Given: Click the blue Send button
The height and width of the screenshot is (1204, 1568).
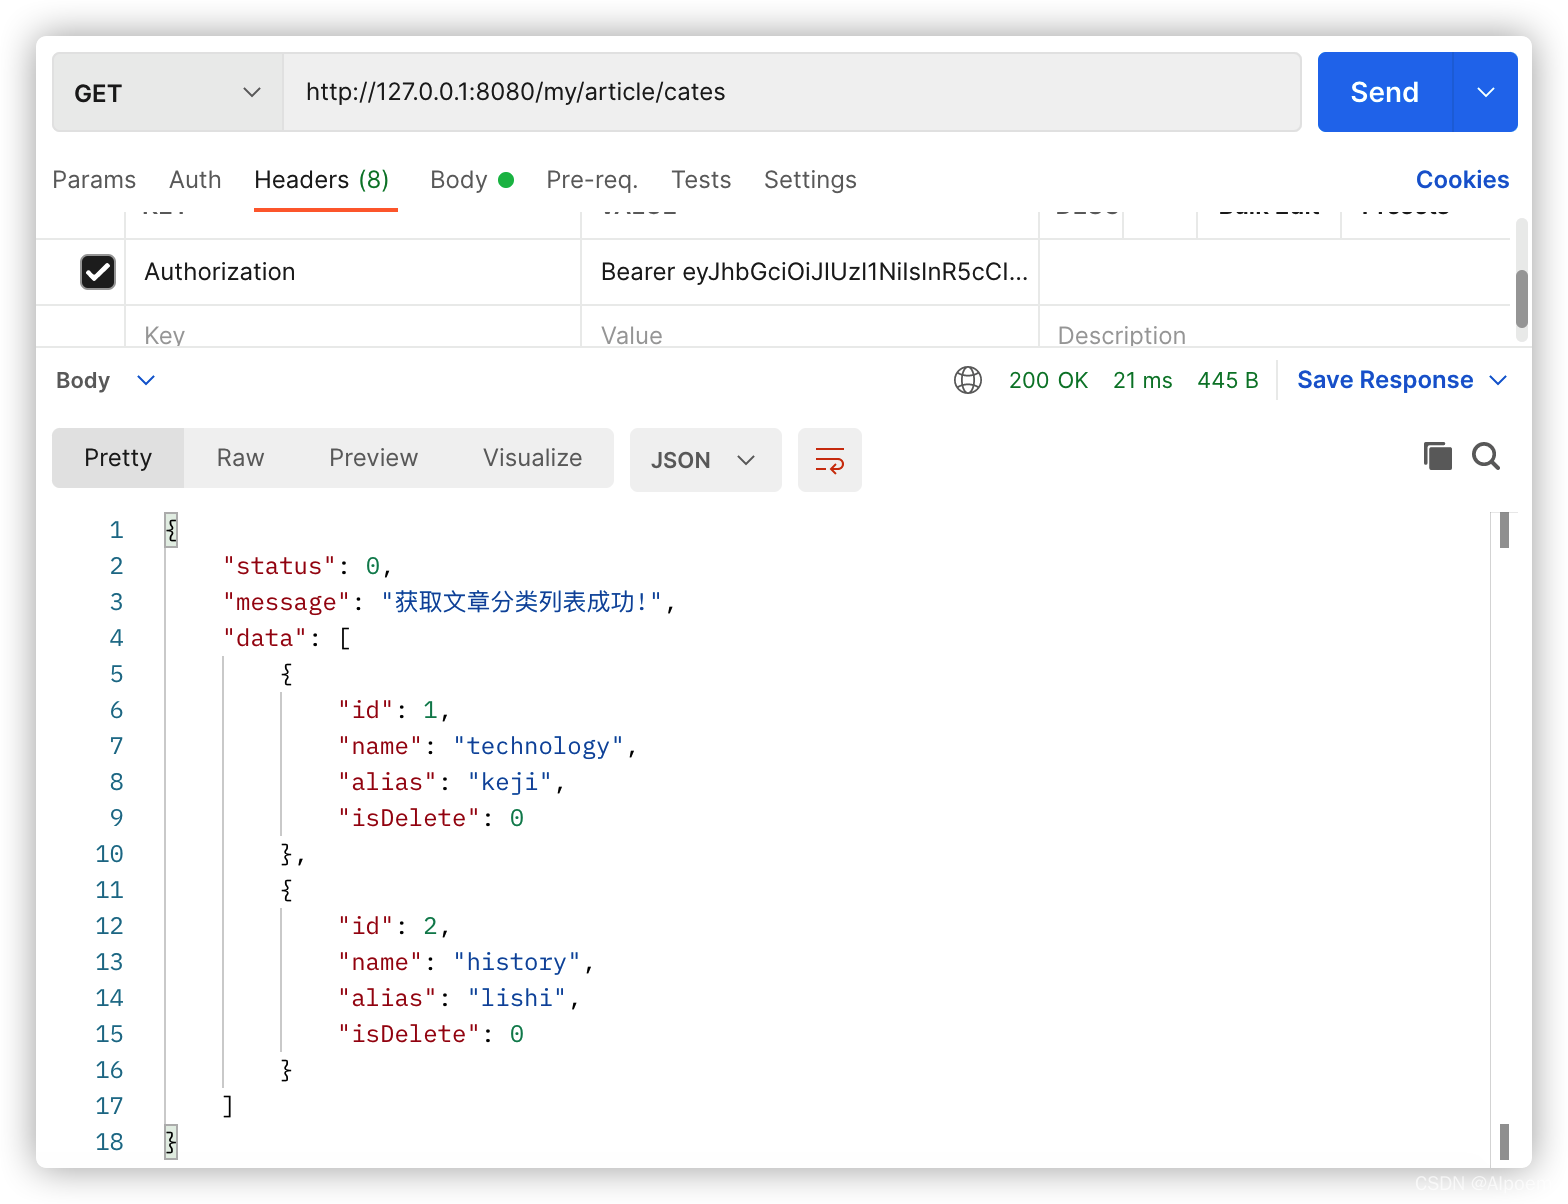Looking at the screenshot, I should click(x=1385, y=92).
